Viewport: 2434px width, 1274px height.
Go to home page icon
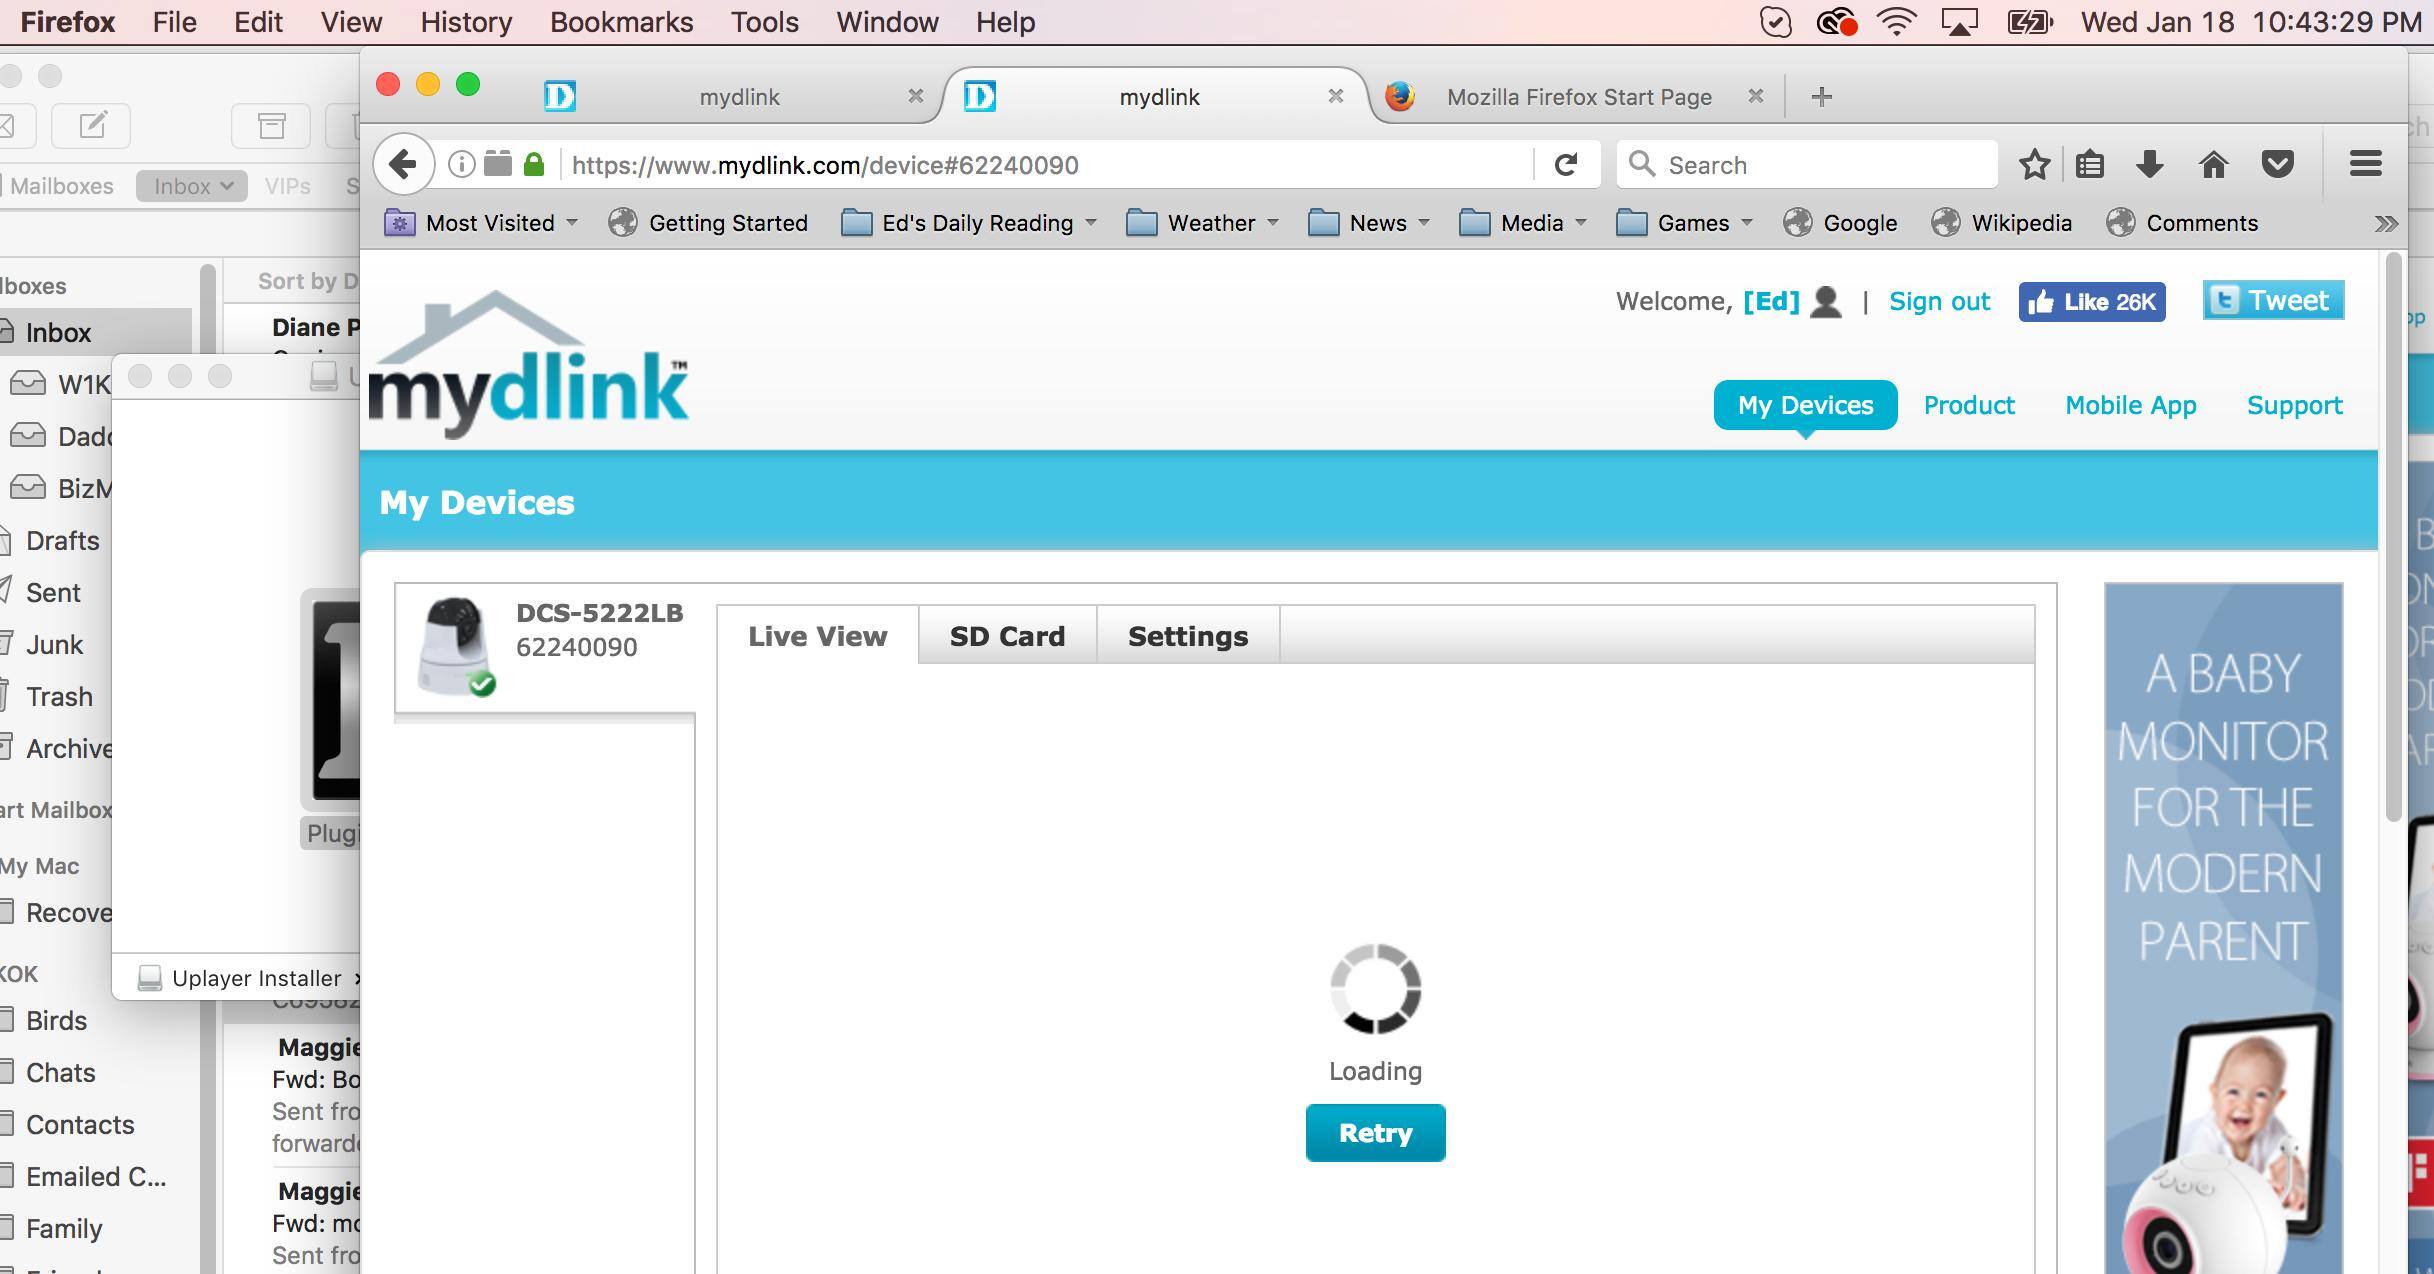click(2213, 164)
